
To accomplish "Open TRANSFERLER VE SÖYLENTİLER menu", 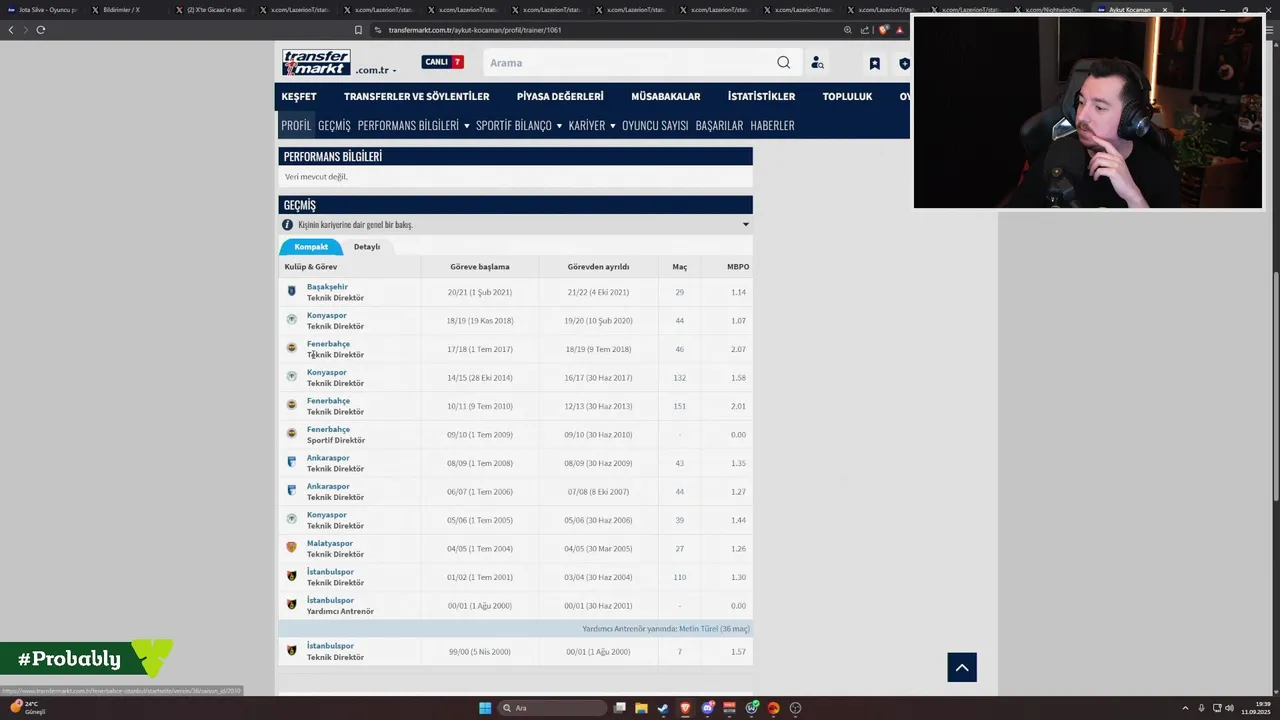I will 416,96.
